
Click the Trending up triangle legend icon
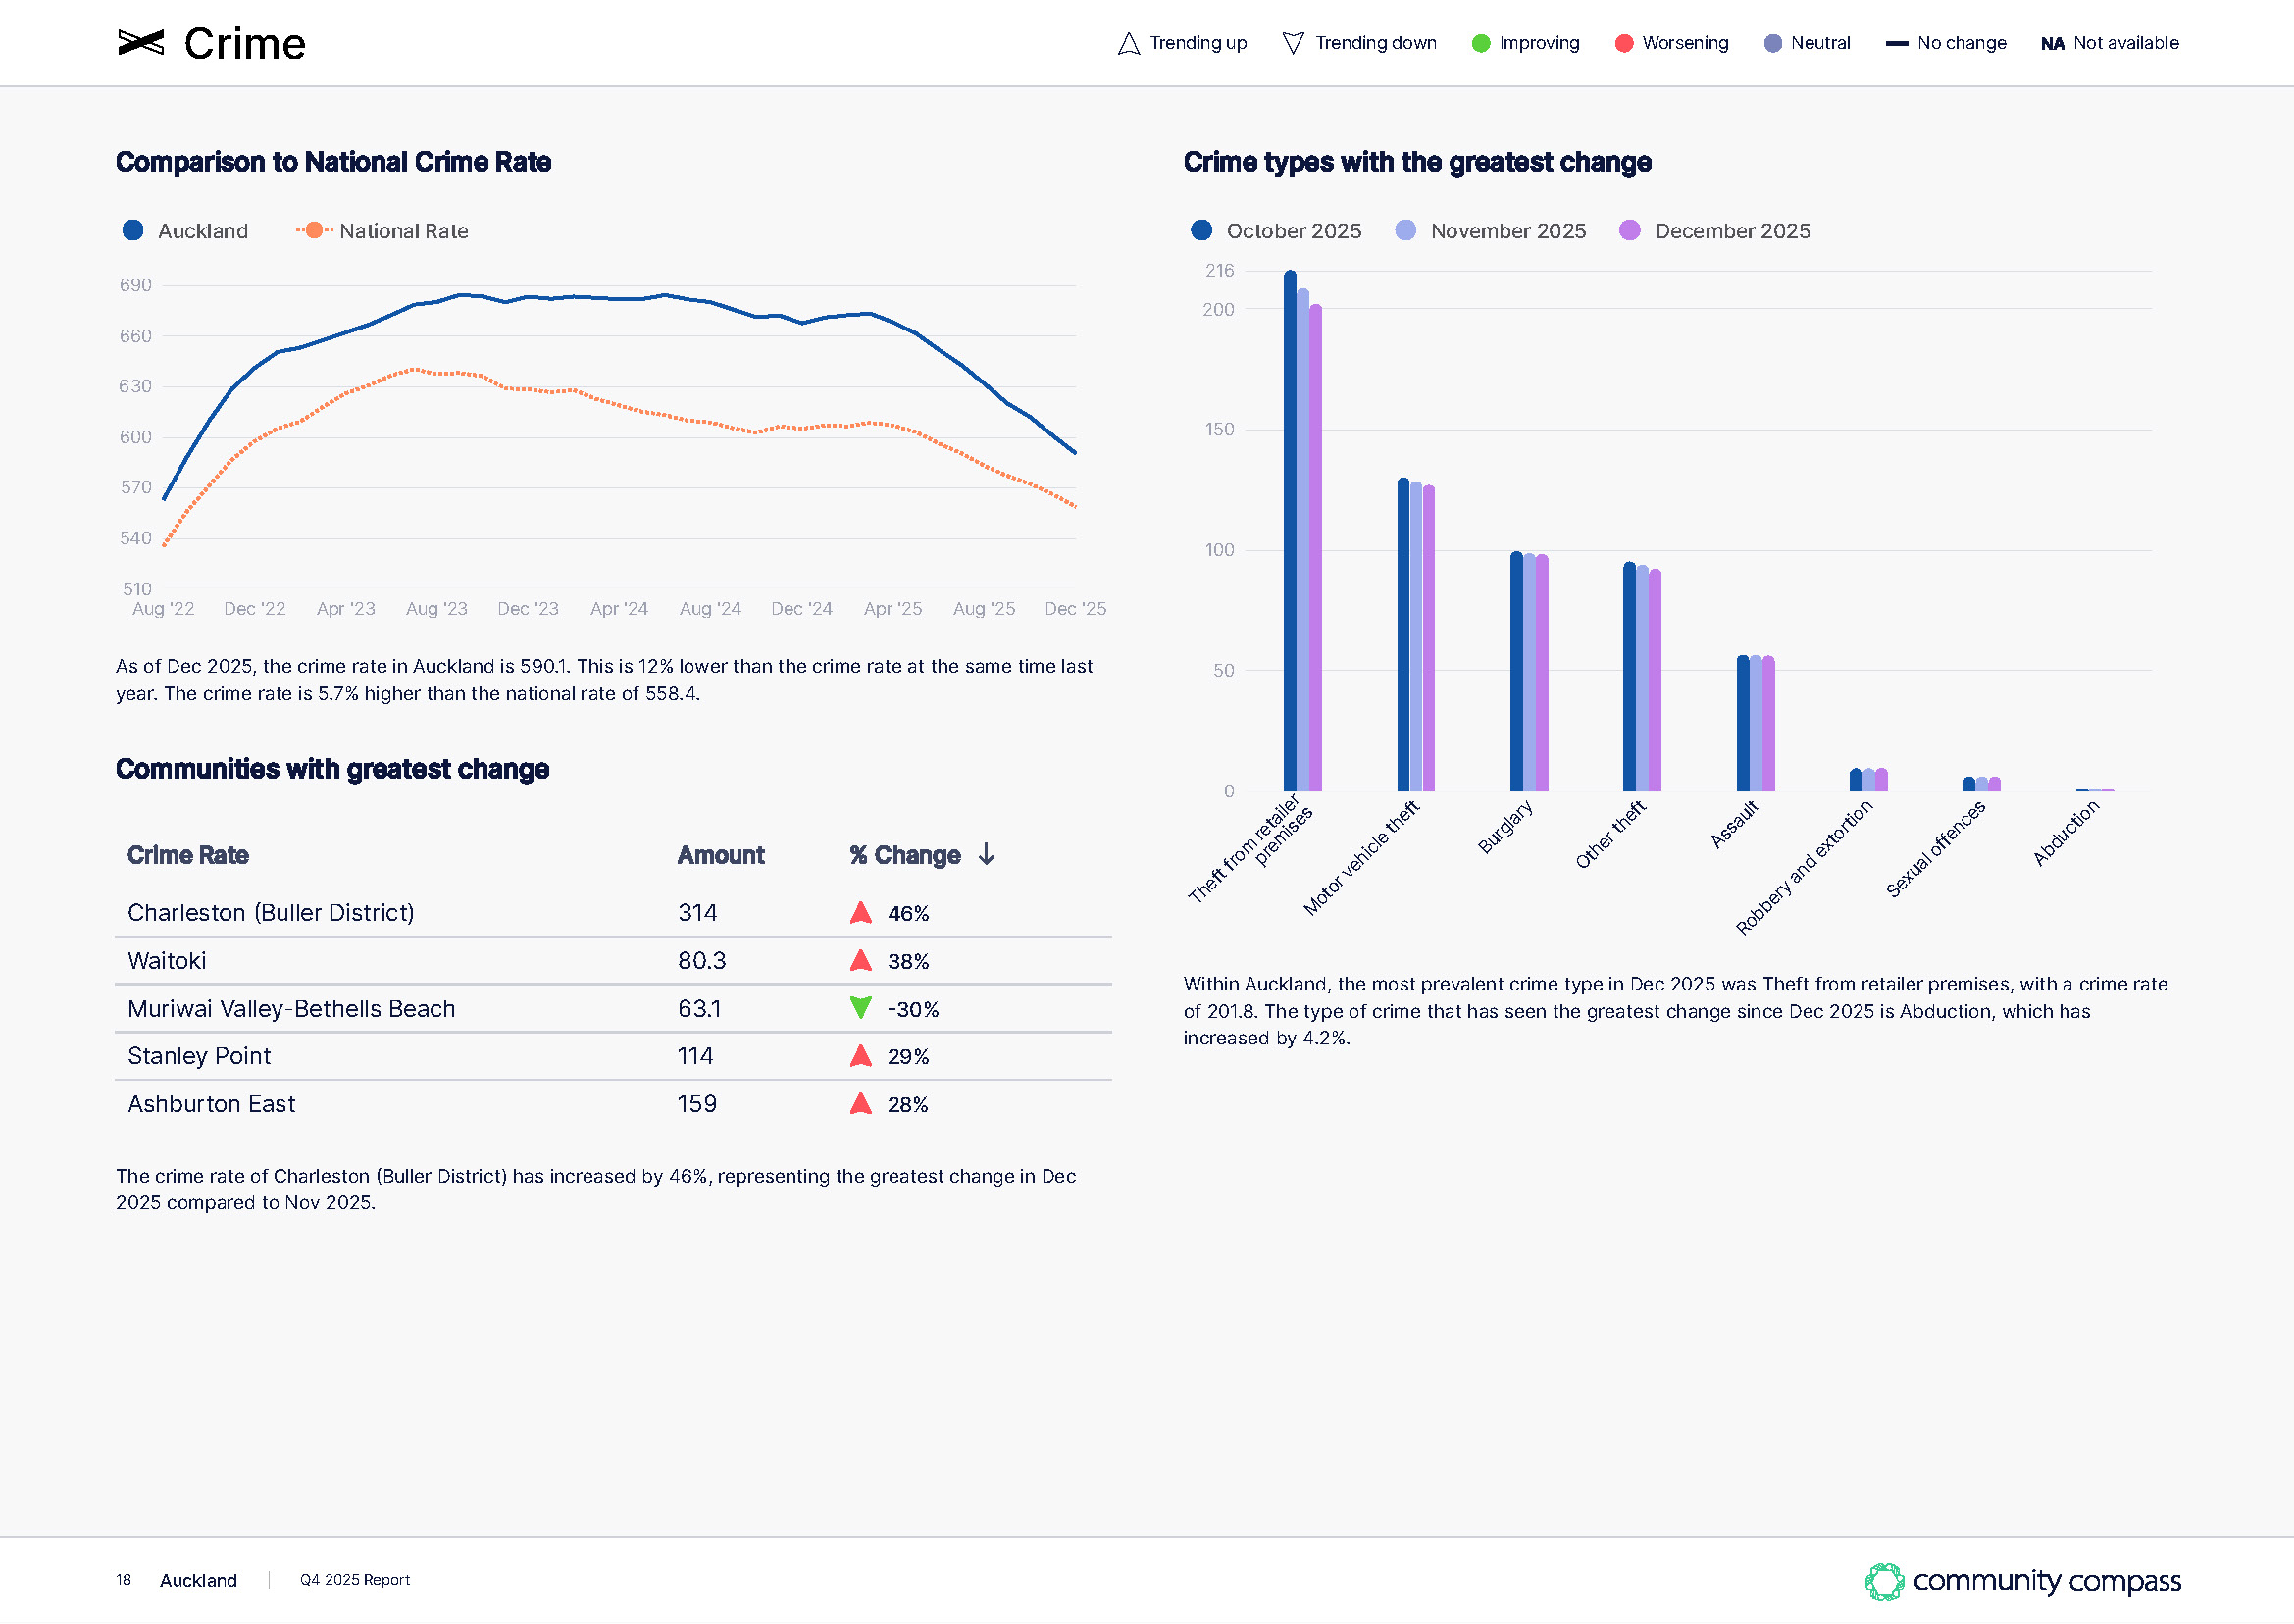(1128, 43)
